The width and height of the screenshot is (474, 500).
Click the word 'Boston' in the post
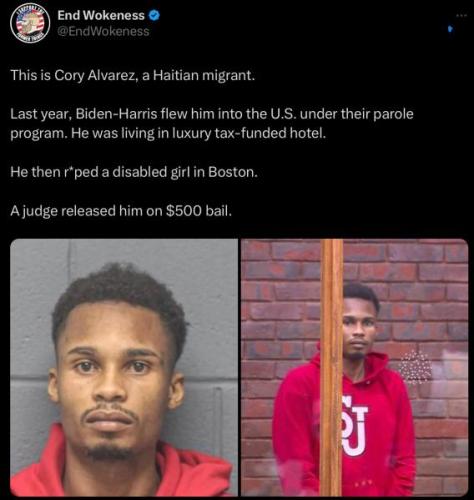click(233, 172)
